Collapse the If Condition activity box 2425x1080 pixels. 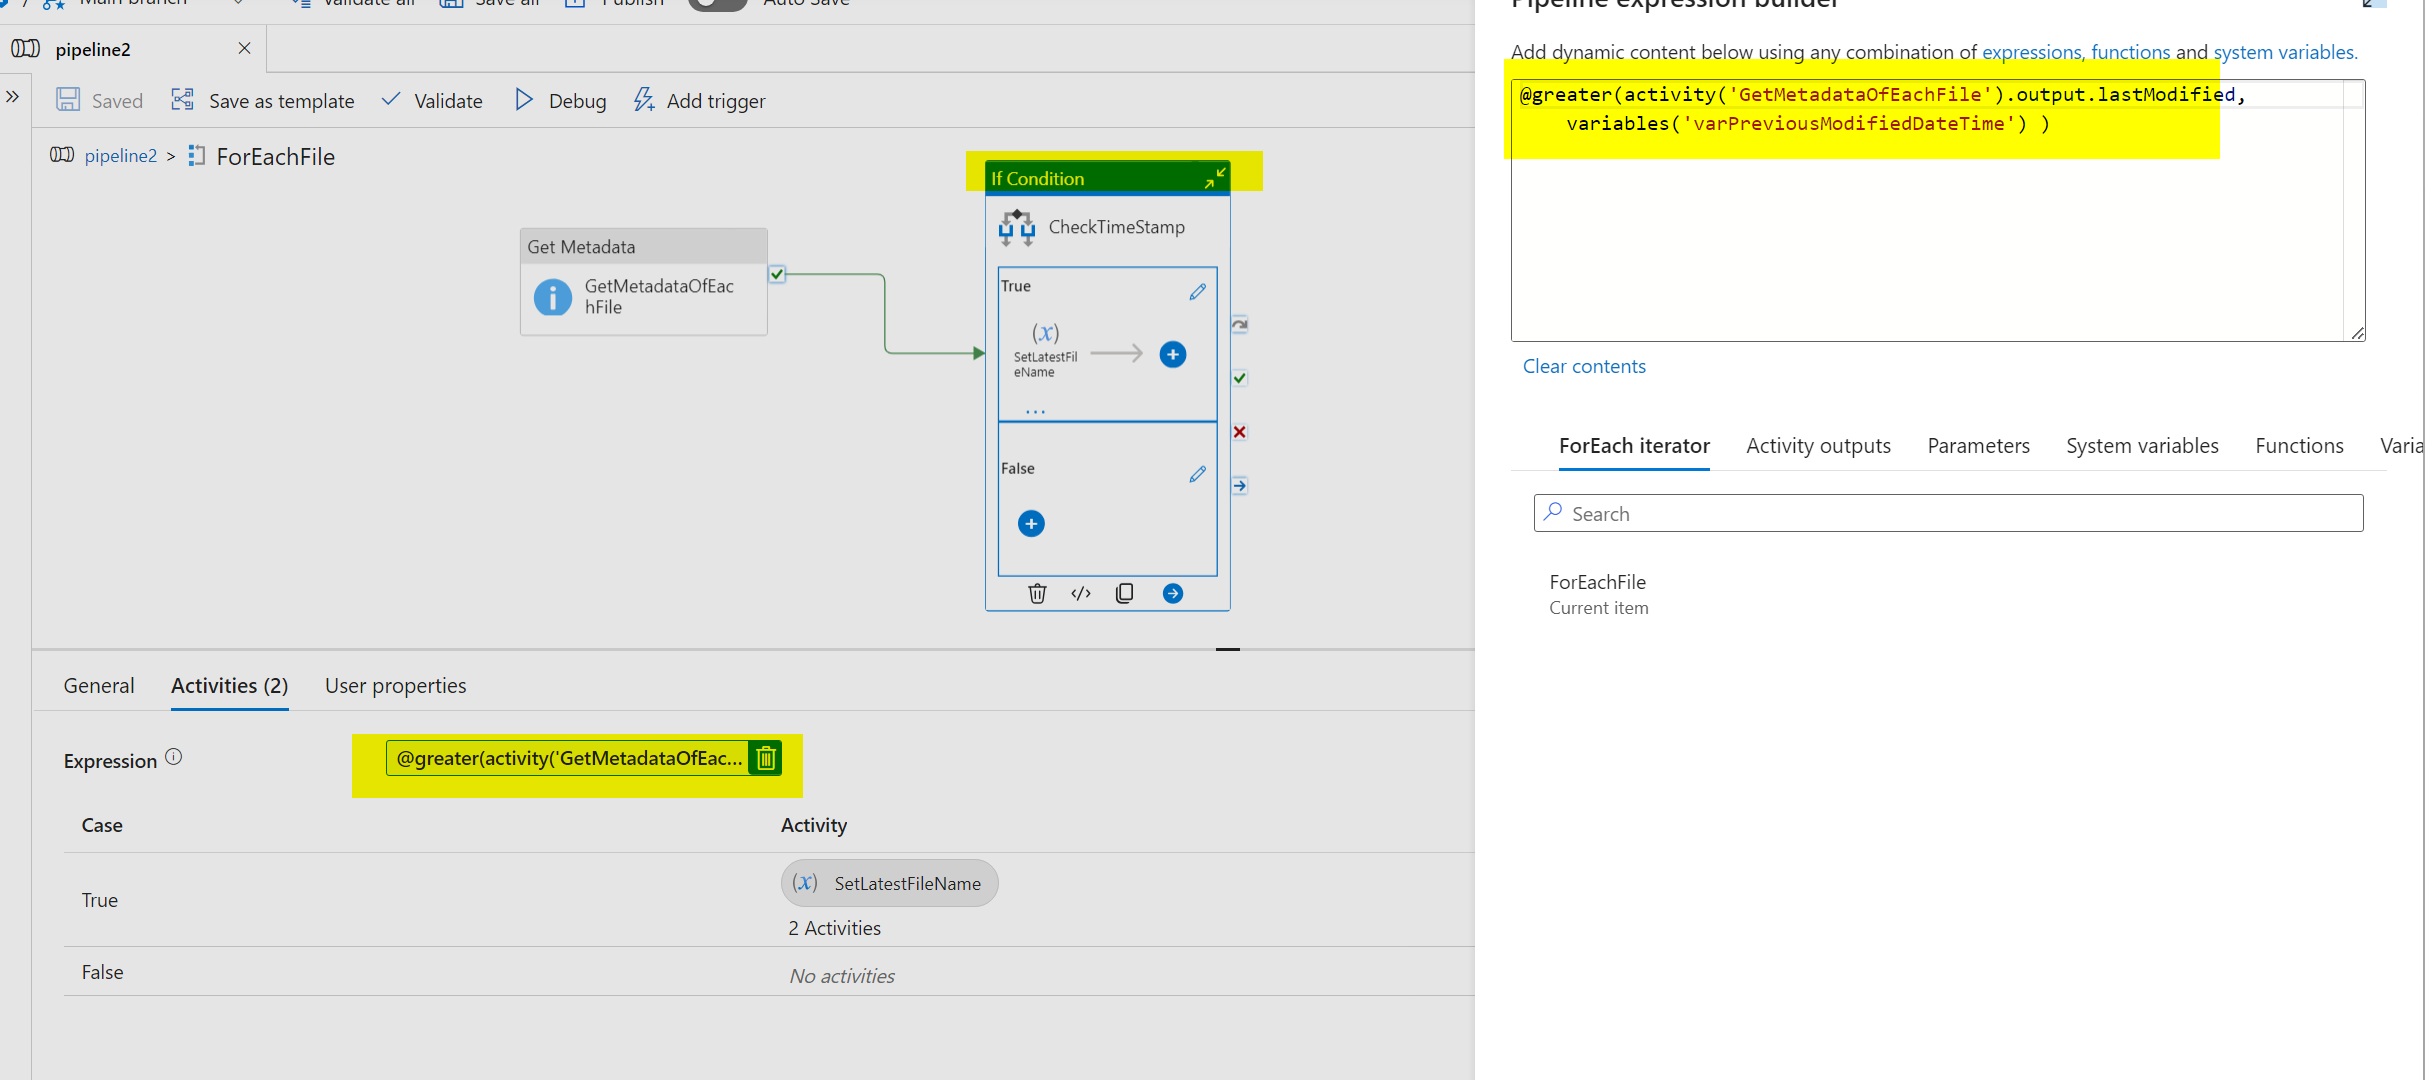(x=1214, y=178)
